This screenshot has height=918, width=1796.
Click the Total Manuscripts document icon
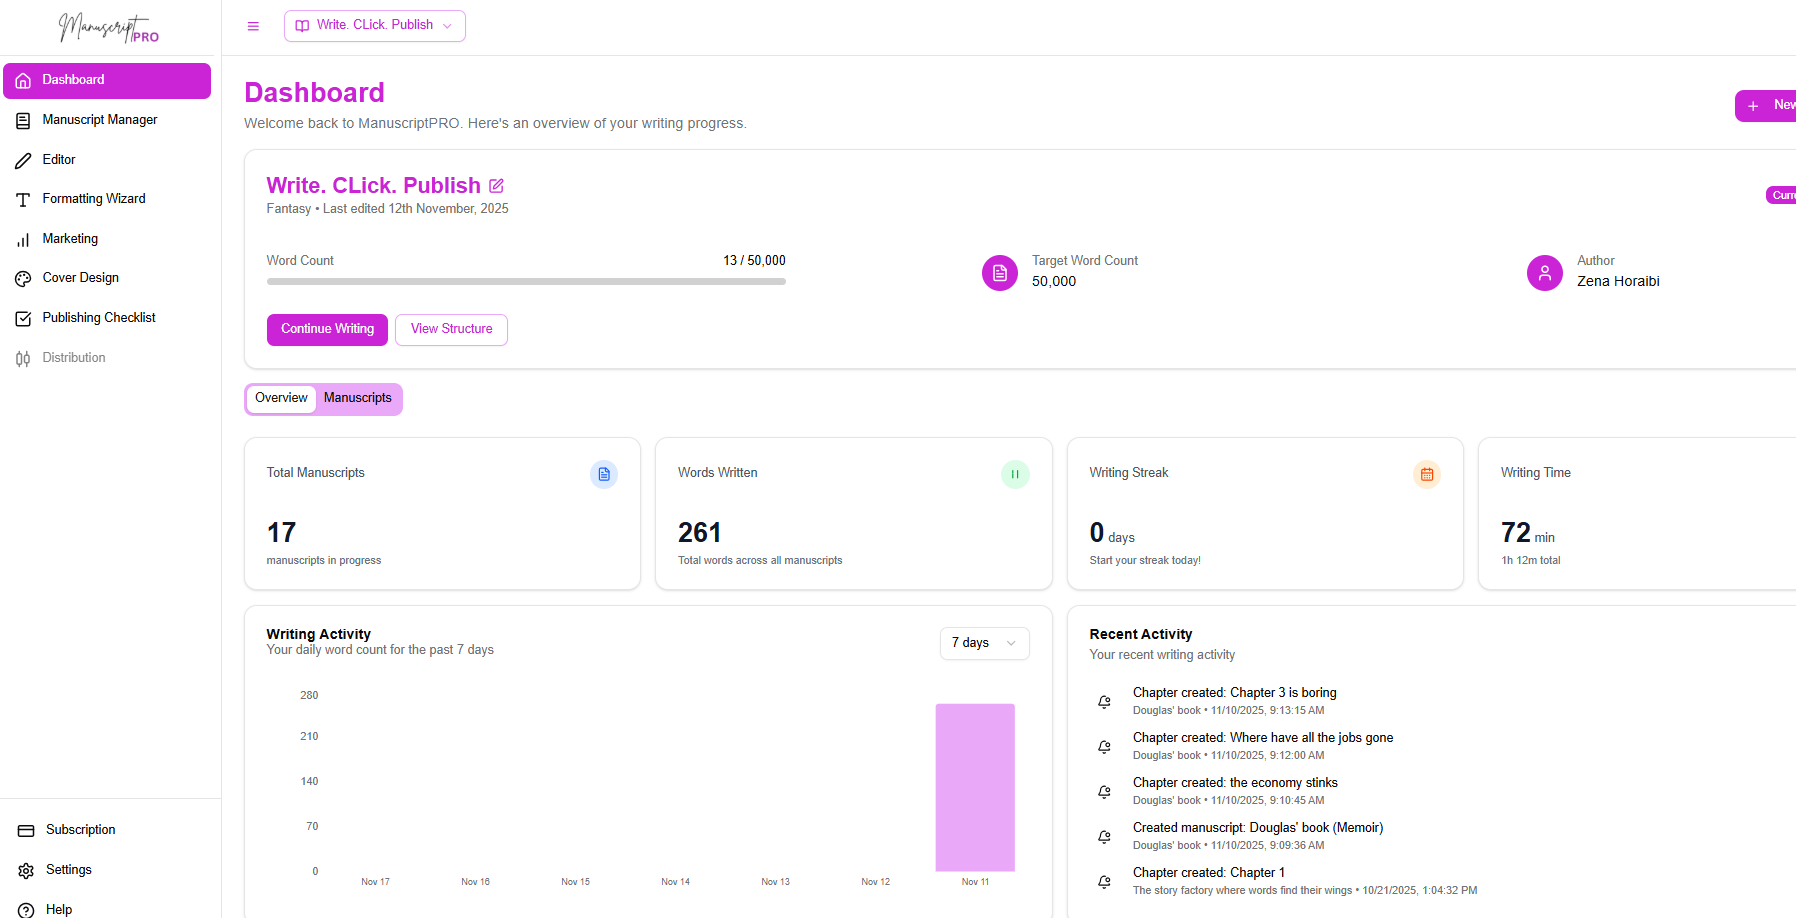pos(604,474)
